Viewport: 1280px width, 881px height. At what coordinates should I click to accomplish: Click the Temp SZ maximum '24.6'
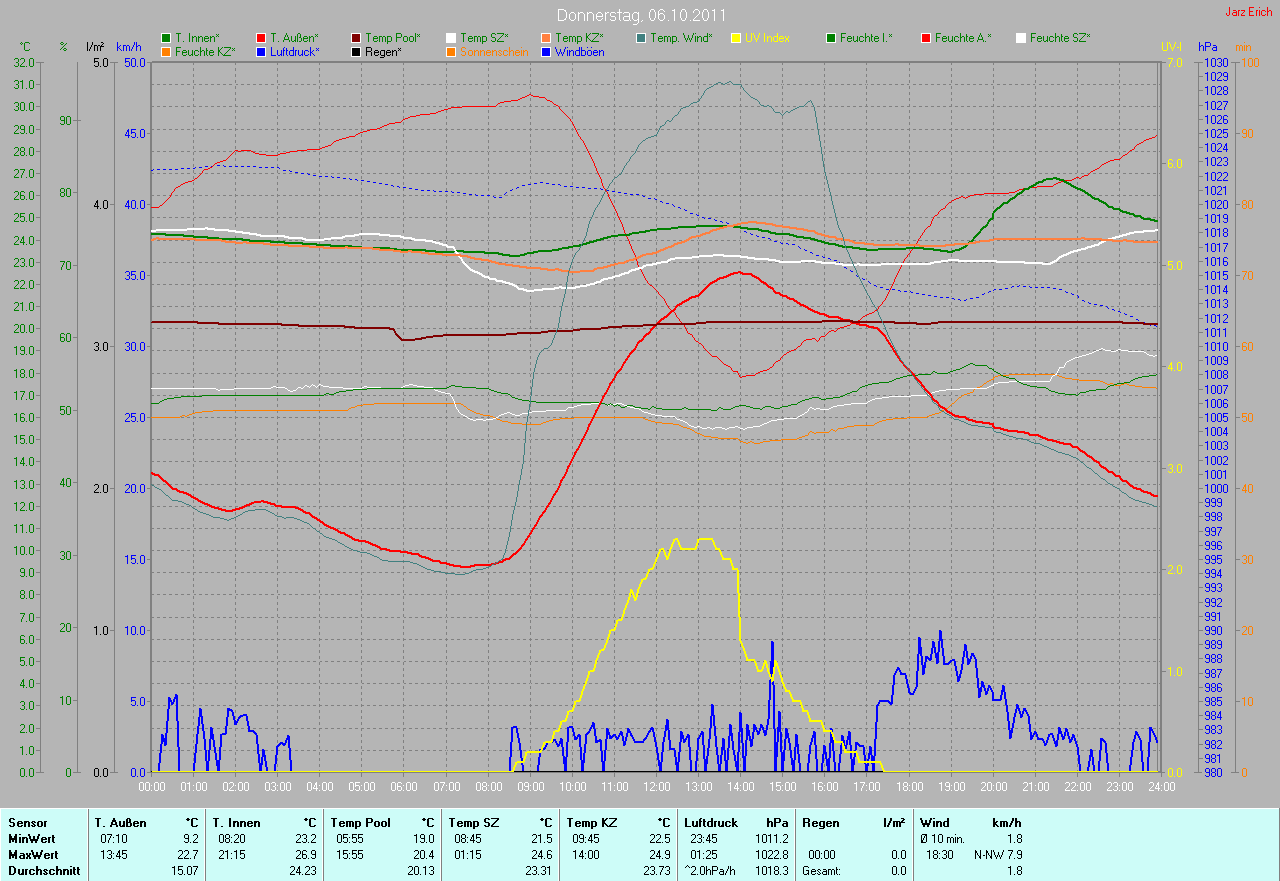click(x=542, y=855)
